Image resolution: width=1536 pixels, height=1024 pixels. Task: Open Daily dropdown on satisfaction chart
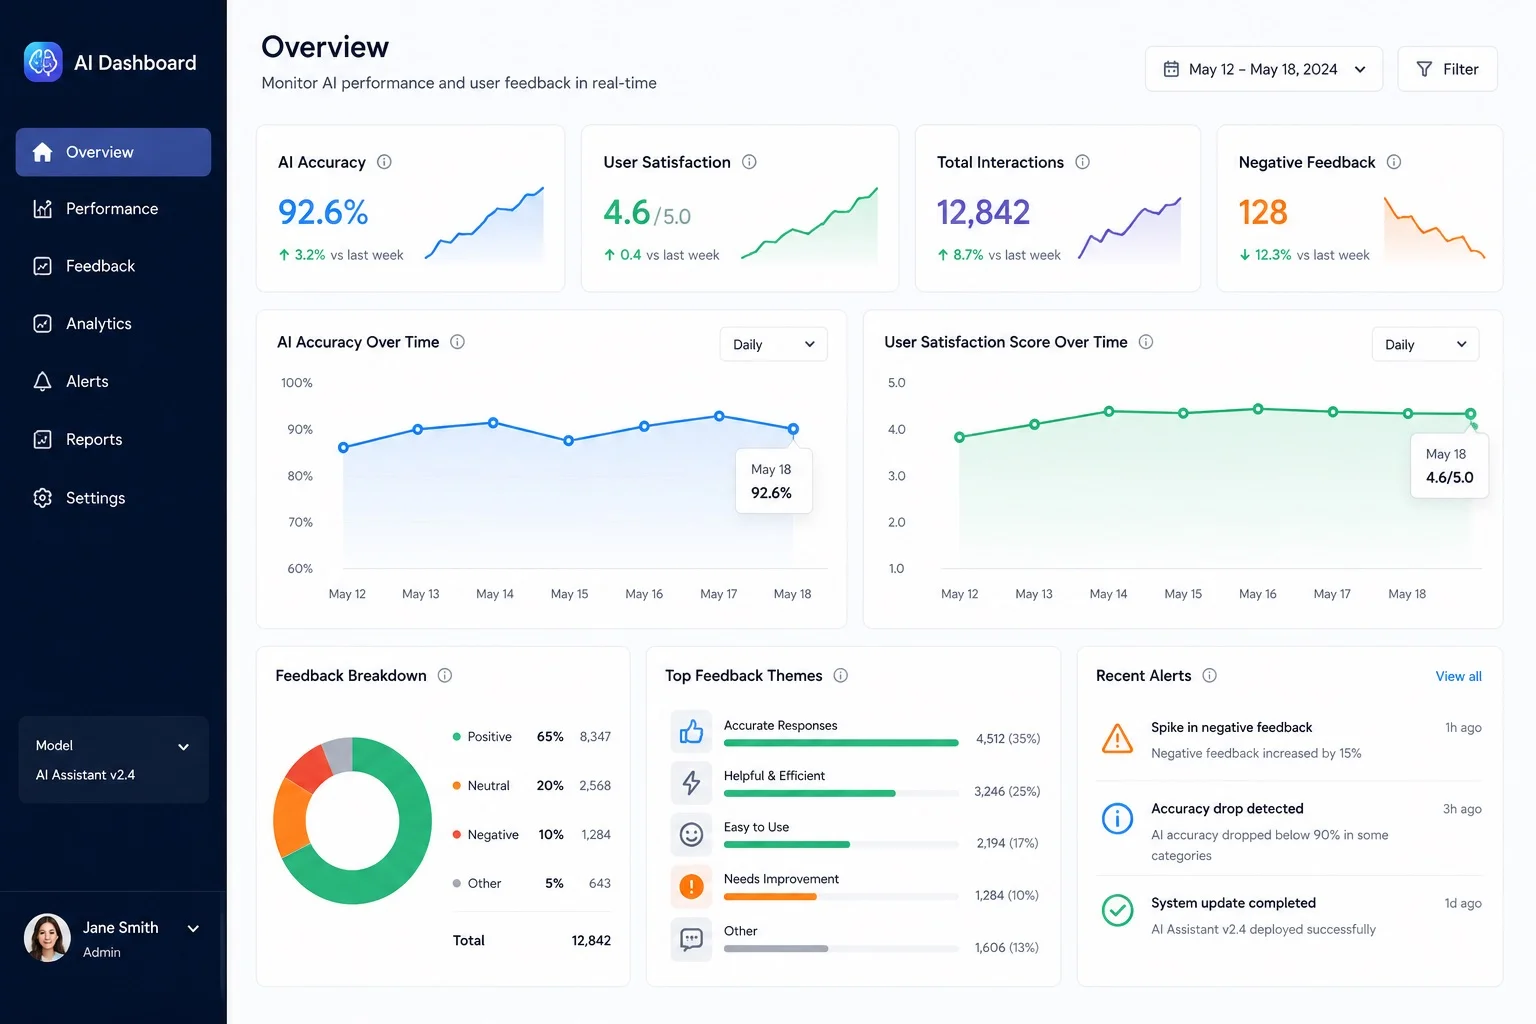(1425, 344)
